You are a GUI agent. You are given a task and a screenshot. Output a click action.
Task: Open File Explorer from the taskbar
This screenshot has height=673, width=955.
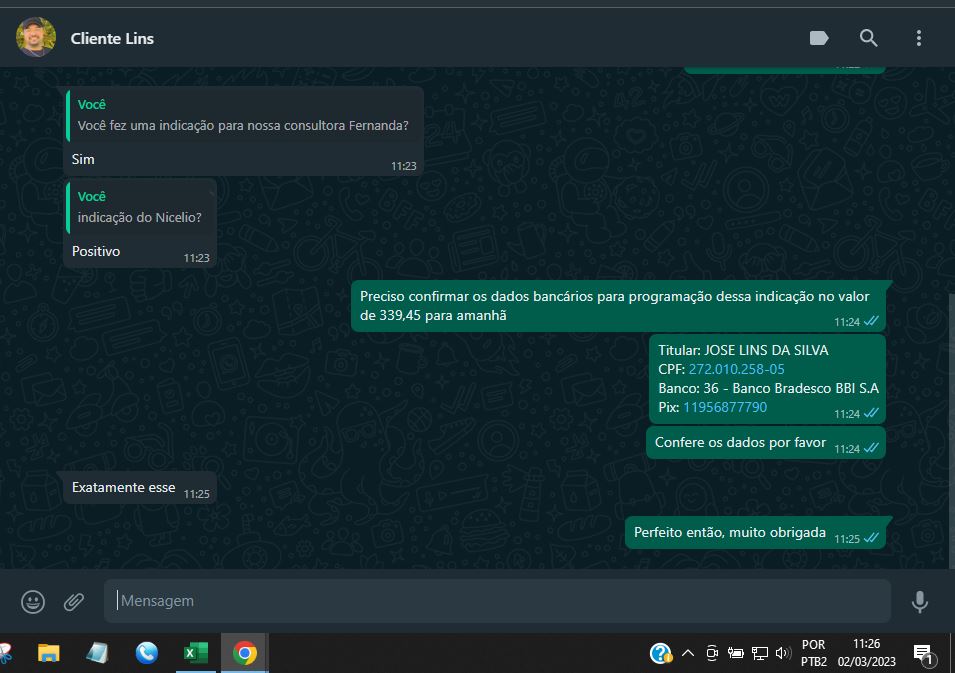click(x=48, y=653)
